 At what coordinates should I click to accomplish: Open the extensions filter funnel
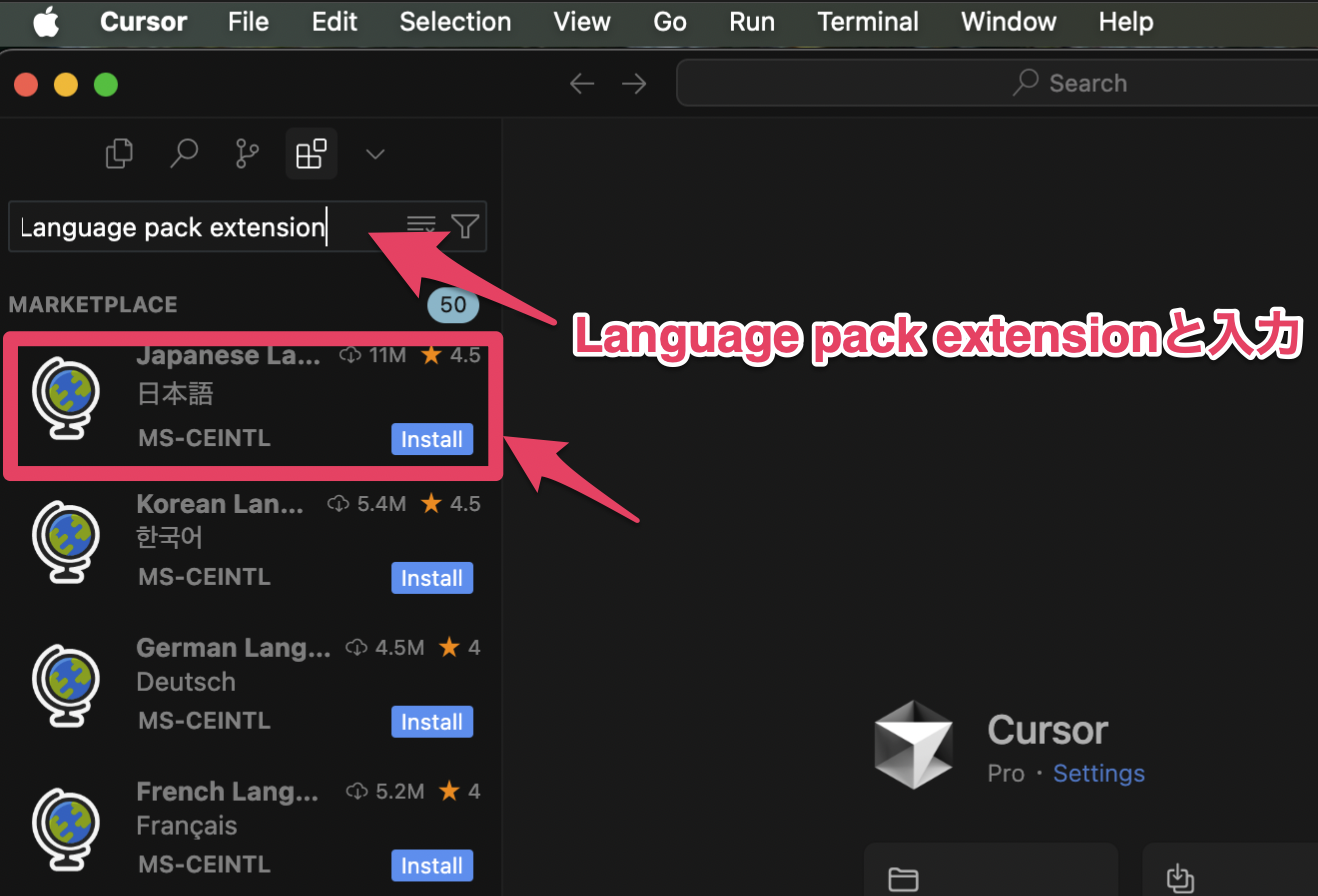(465, 227)
